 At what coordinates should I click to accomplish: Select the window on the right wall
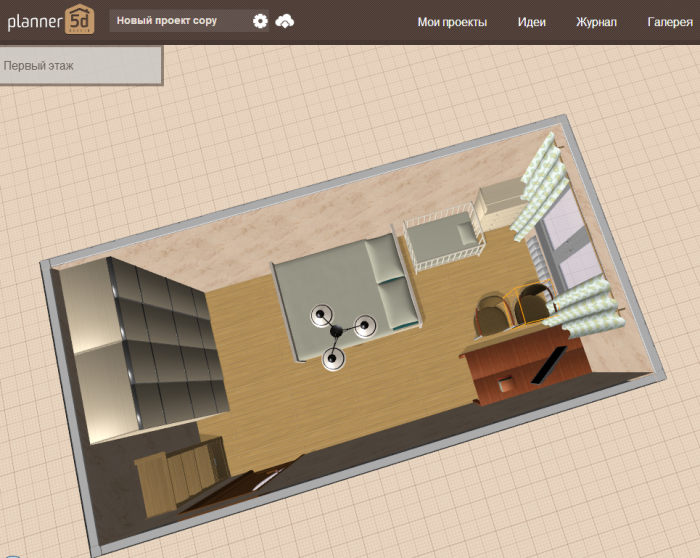(567, 239)
